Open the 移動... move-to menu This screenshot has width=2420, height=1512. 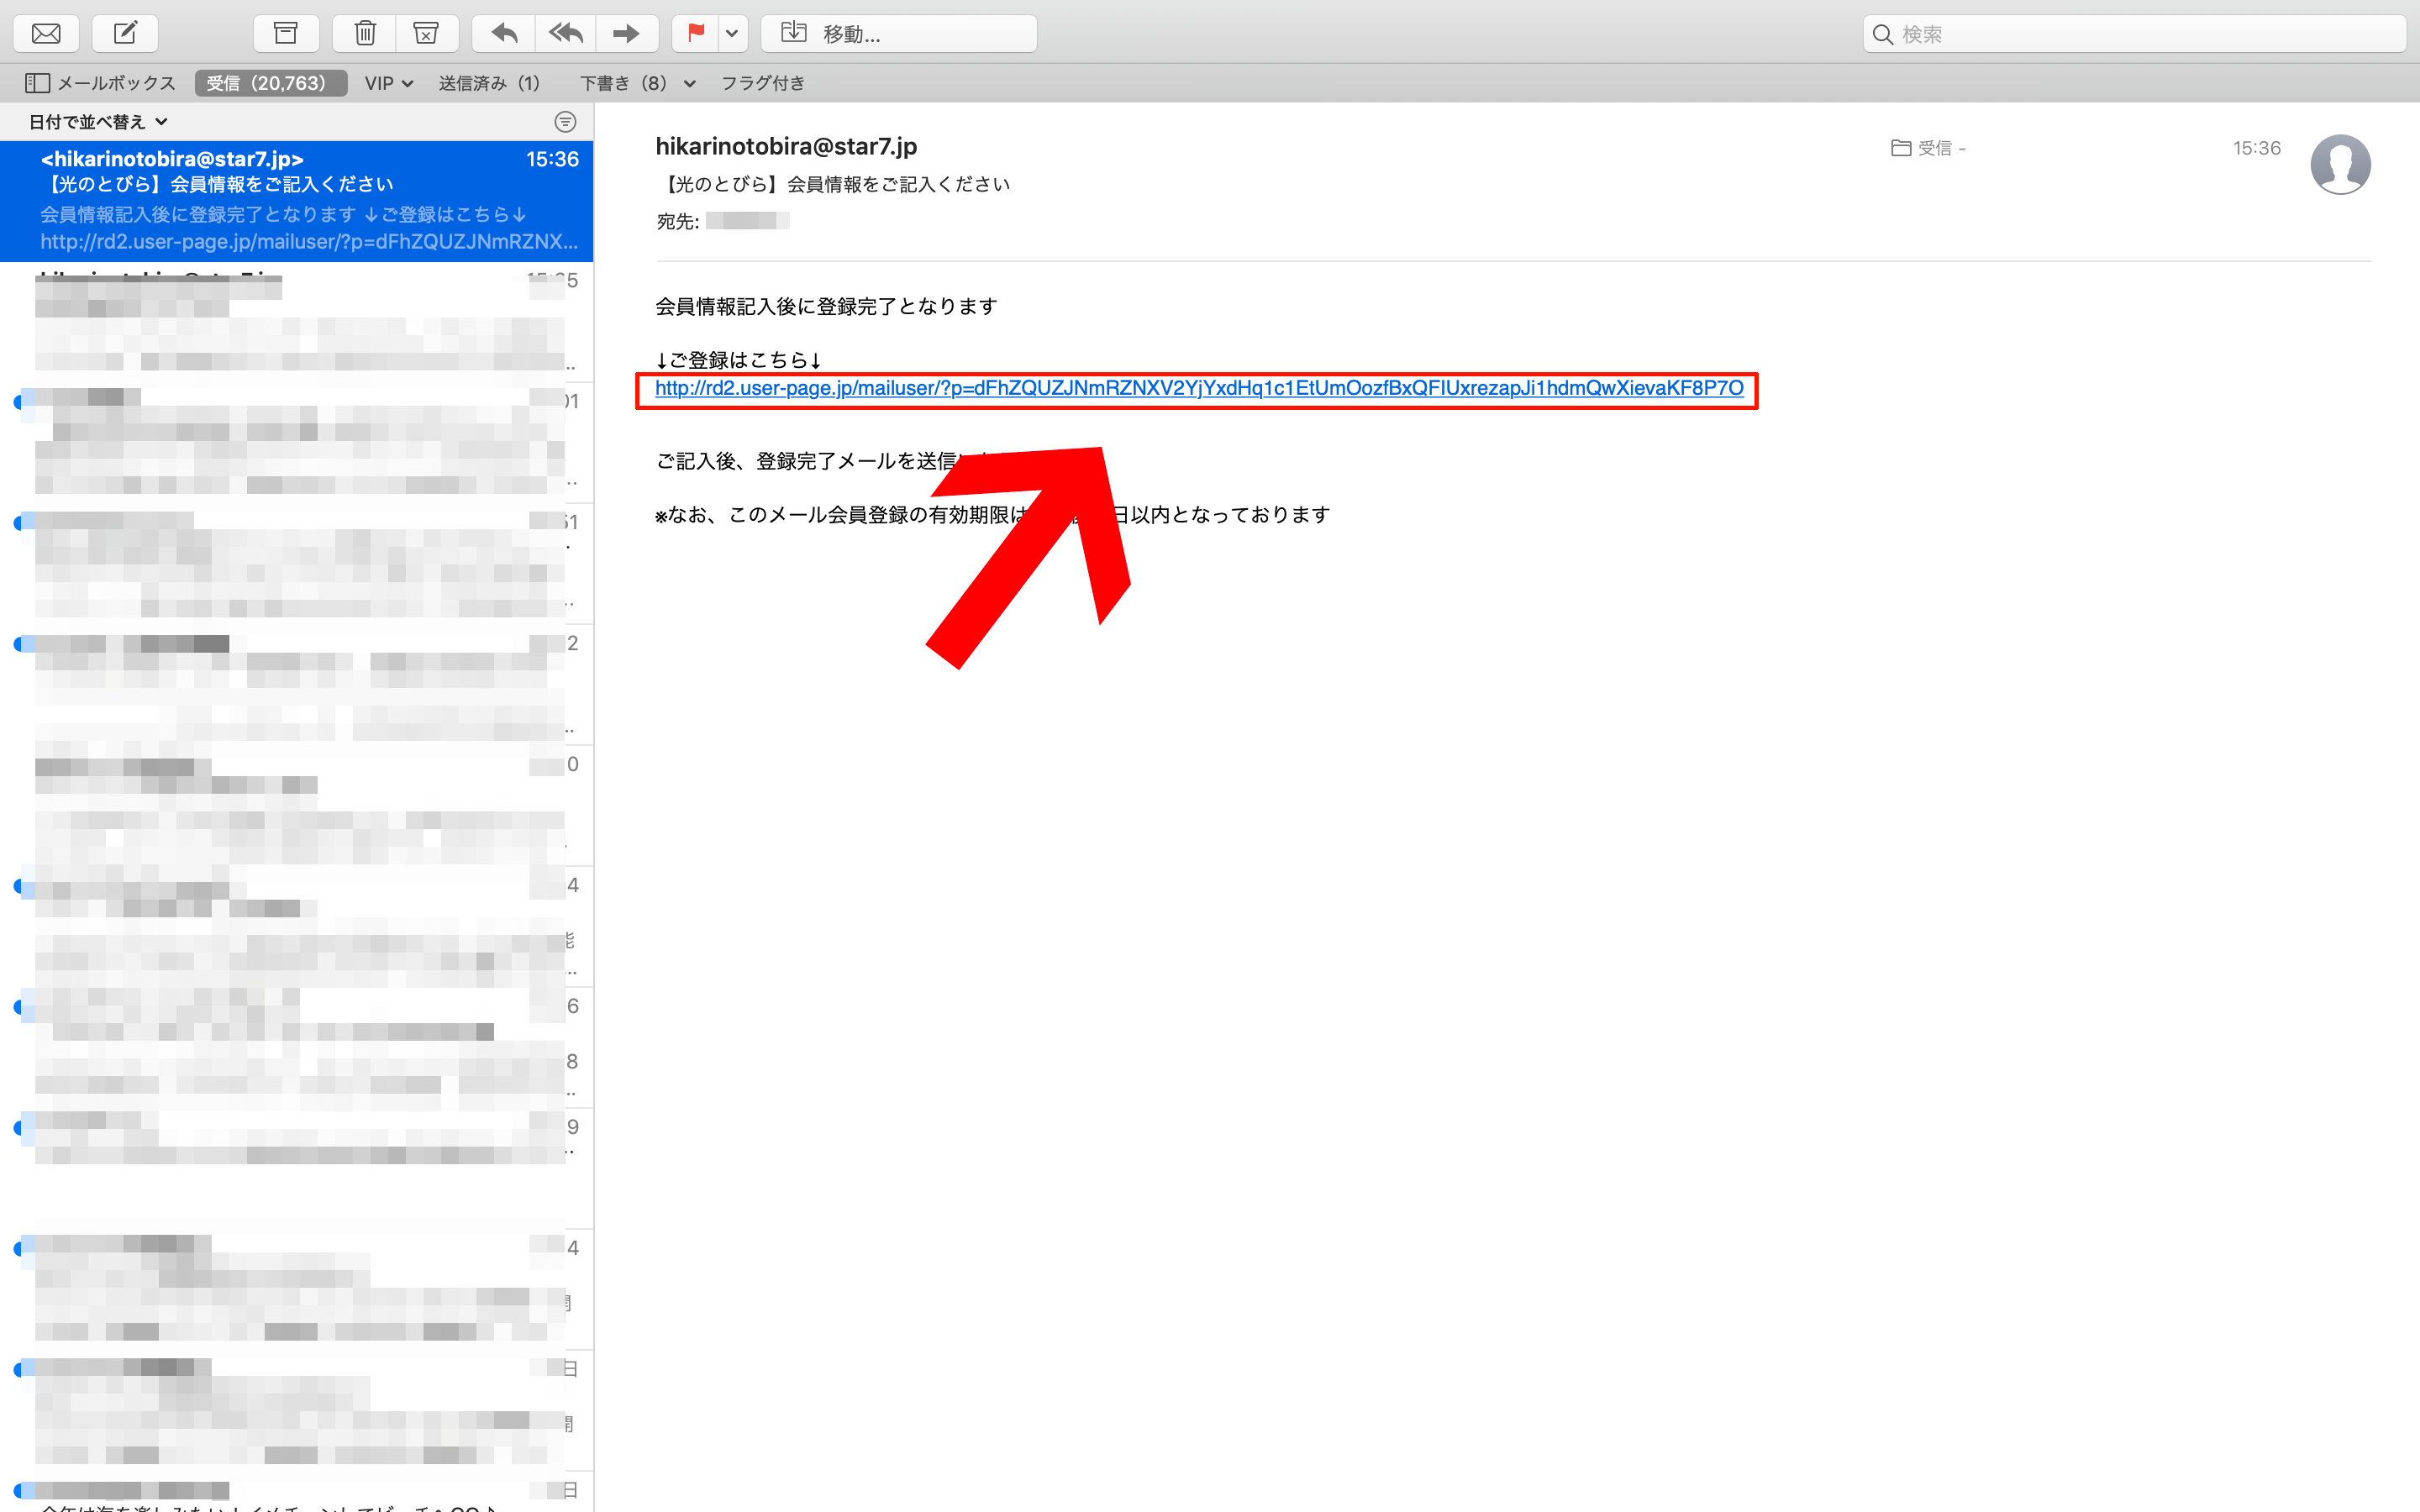tap(898, 33)
